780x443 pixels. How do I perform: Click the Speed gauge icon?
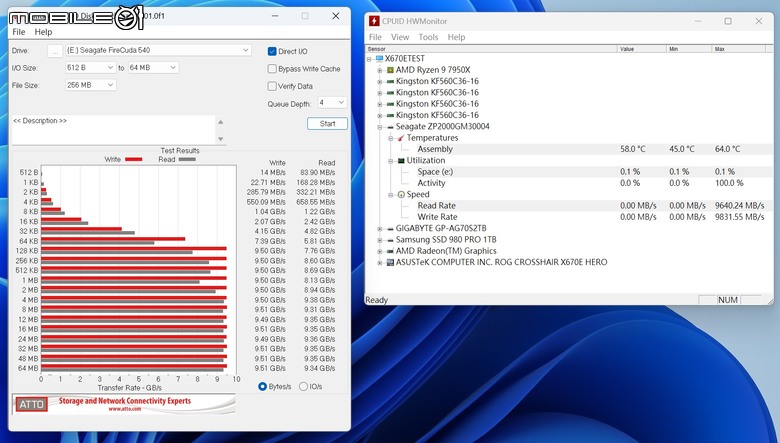point(401,194)
